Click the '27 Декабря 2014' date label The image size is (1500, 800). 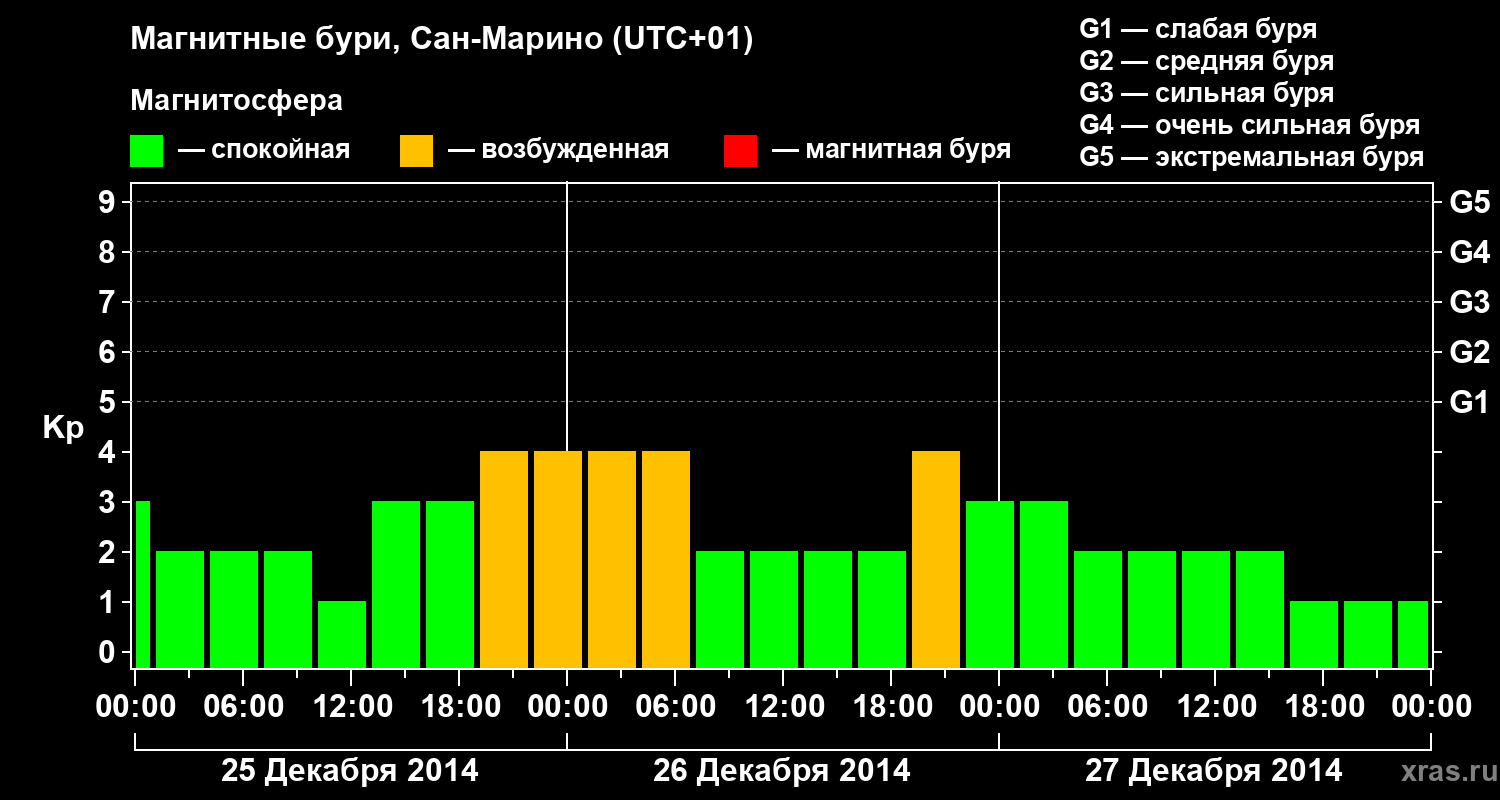(1214, 771)
